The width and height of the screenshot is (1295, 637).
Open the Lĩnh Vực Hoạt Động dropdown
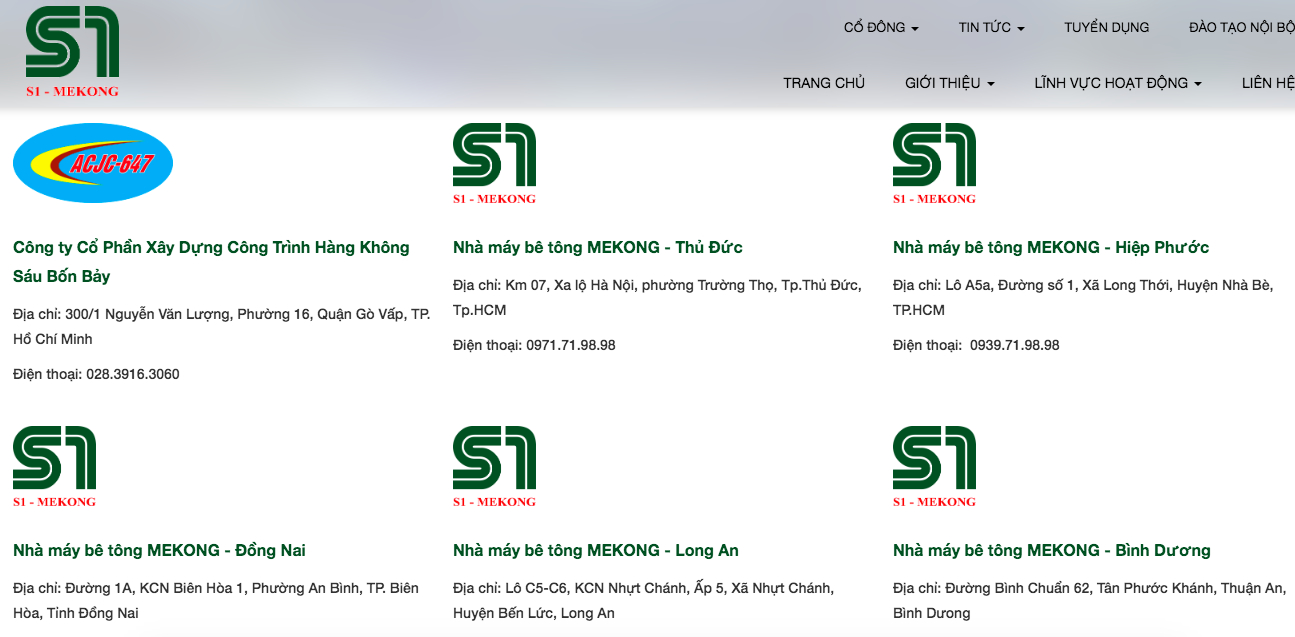pyautogui.click(x=1117, y=83)
